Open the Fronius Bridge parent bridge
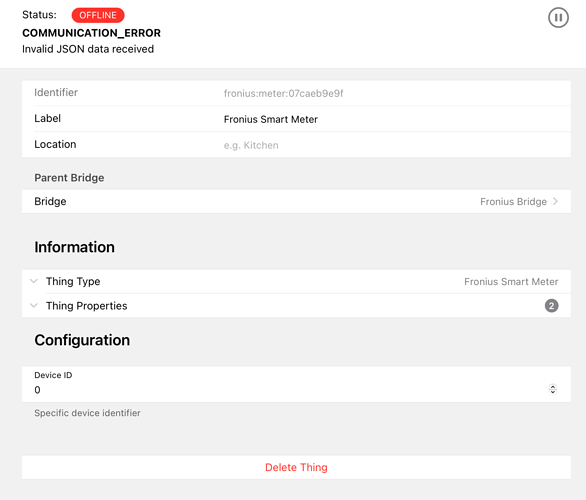This screenshot has width=586, height=500. (x=296, y=201)
